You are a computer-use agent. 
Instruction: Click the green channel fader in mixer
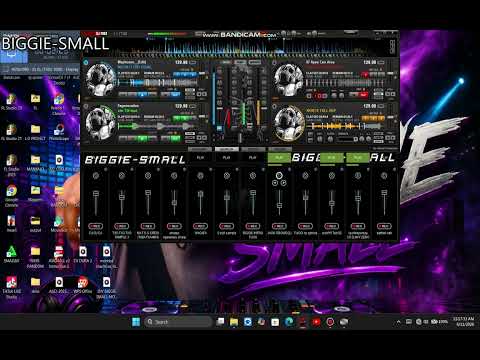[x=244, y=113]
